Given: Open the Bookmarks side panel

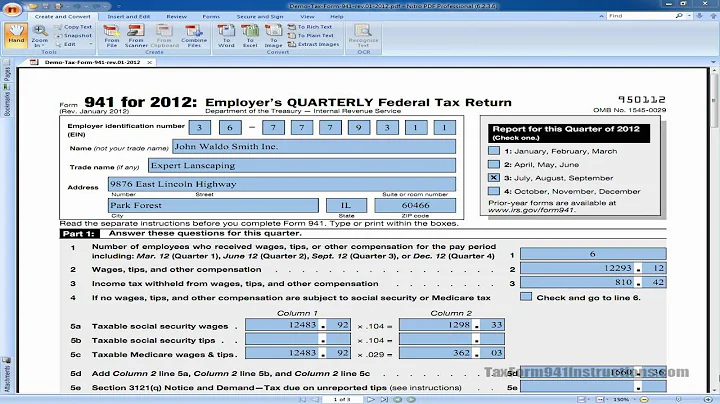Looking at the screenshot, I should click(7, 100).
